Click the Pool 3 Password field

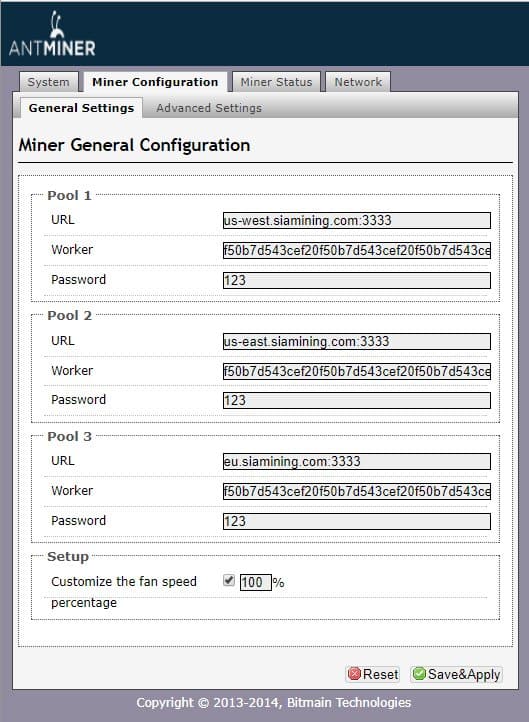357,521
